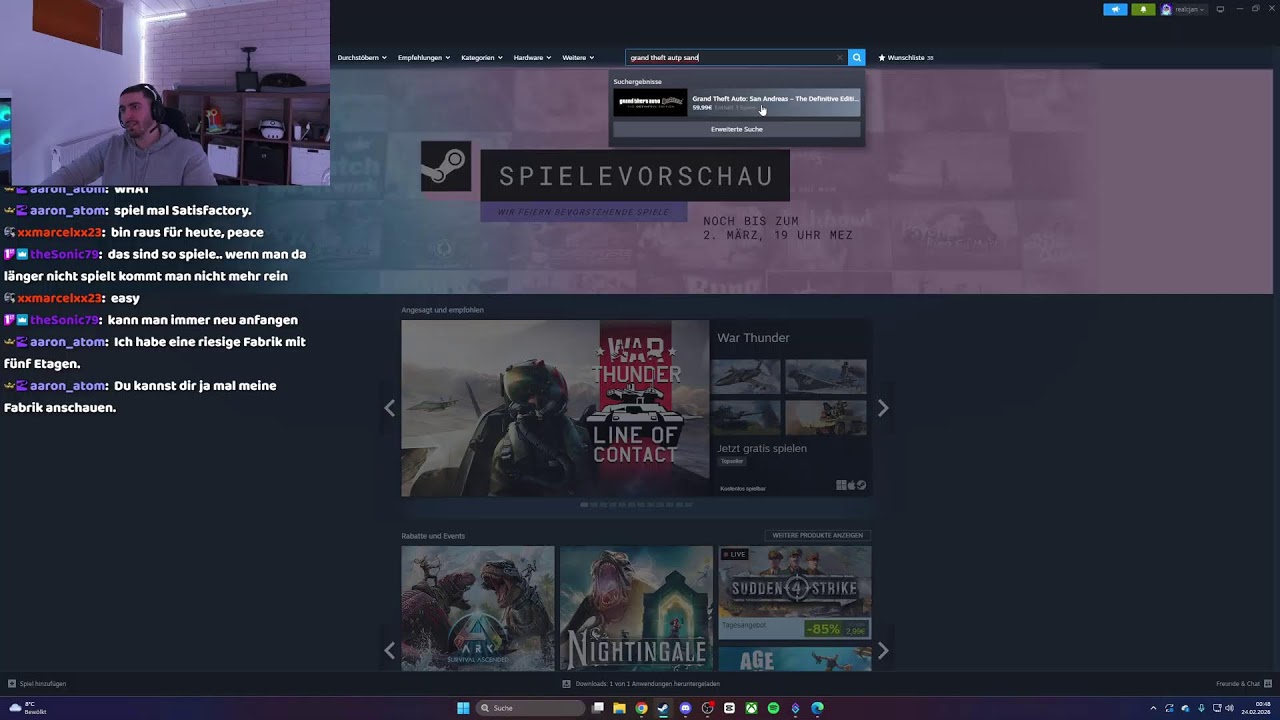Image resolution: width=1280 pixels, height=720 pixels.
Task: Open the ARK Survival Ascended deal
Action: point(478,608)
